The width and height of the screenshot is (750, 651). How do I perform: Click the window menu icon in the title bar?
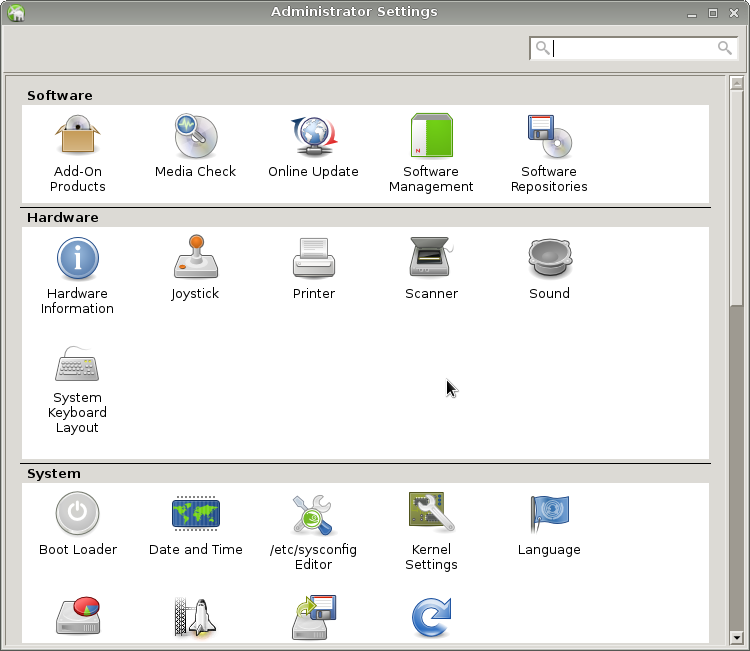[x=16, y=12]
